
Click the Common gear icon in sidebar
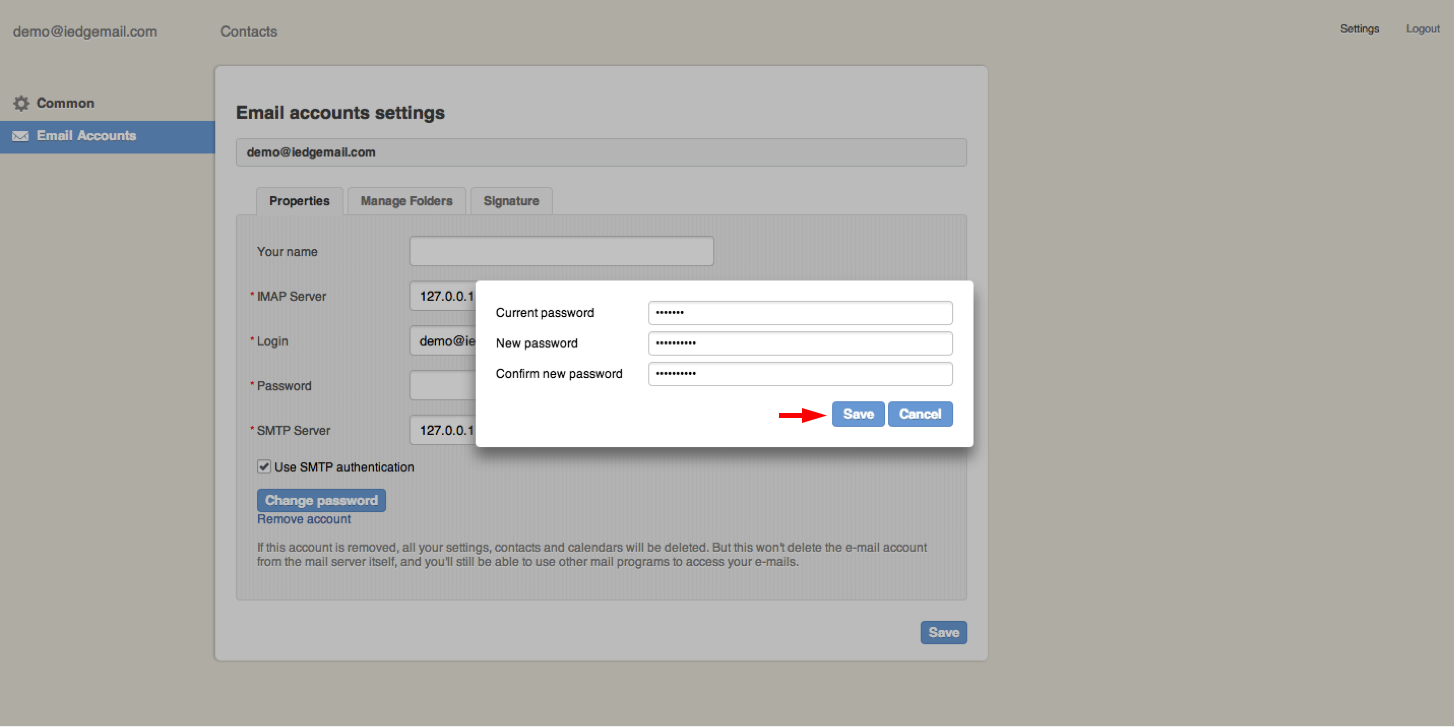tap(20, 104)
